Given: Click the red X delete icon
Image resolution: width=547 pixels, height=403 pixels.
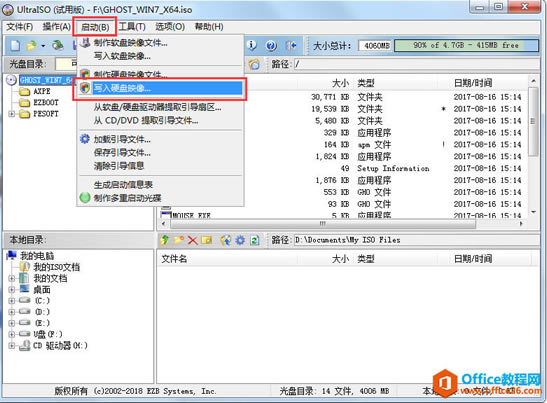Looking at the screenshot, I should 193,240.
